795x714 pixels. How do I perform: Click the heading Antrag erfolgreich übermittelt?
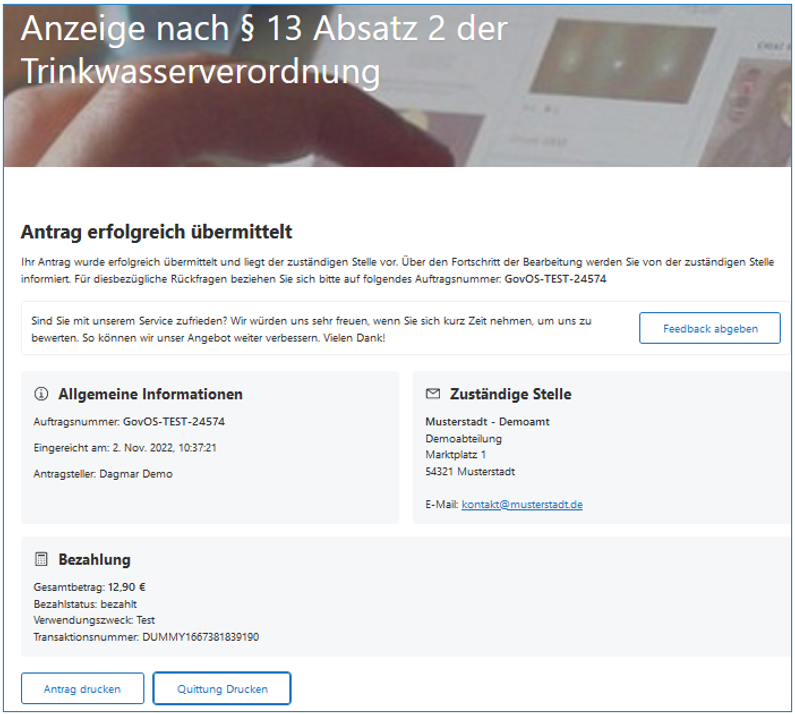point(156,232)
